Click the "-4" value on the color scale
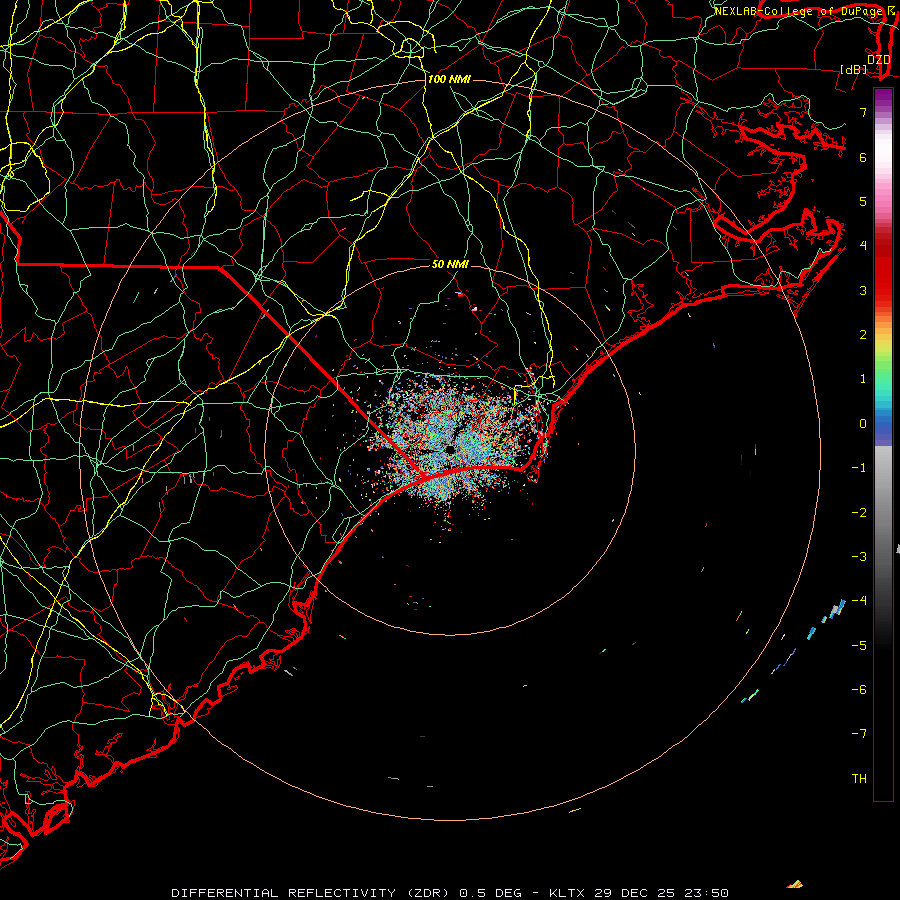900x900 pixels. click(x=859, y=601)
